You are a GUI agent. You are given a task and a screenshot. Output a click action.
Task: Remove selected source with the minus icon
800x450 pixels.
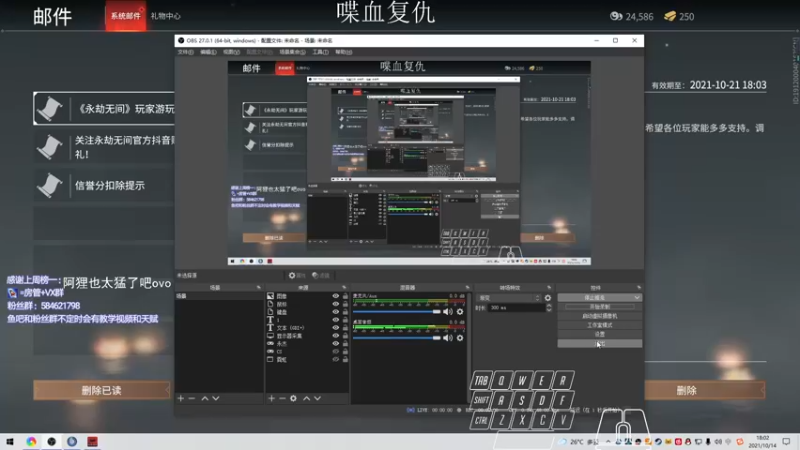coord(282,398)
